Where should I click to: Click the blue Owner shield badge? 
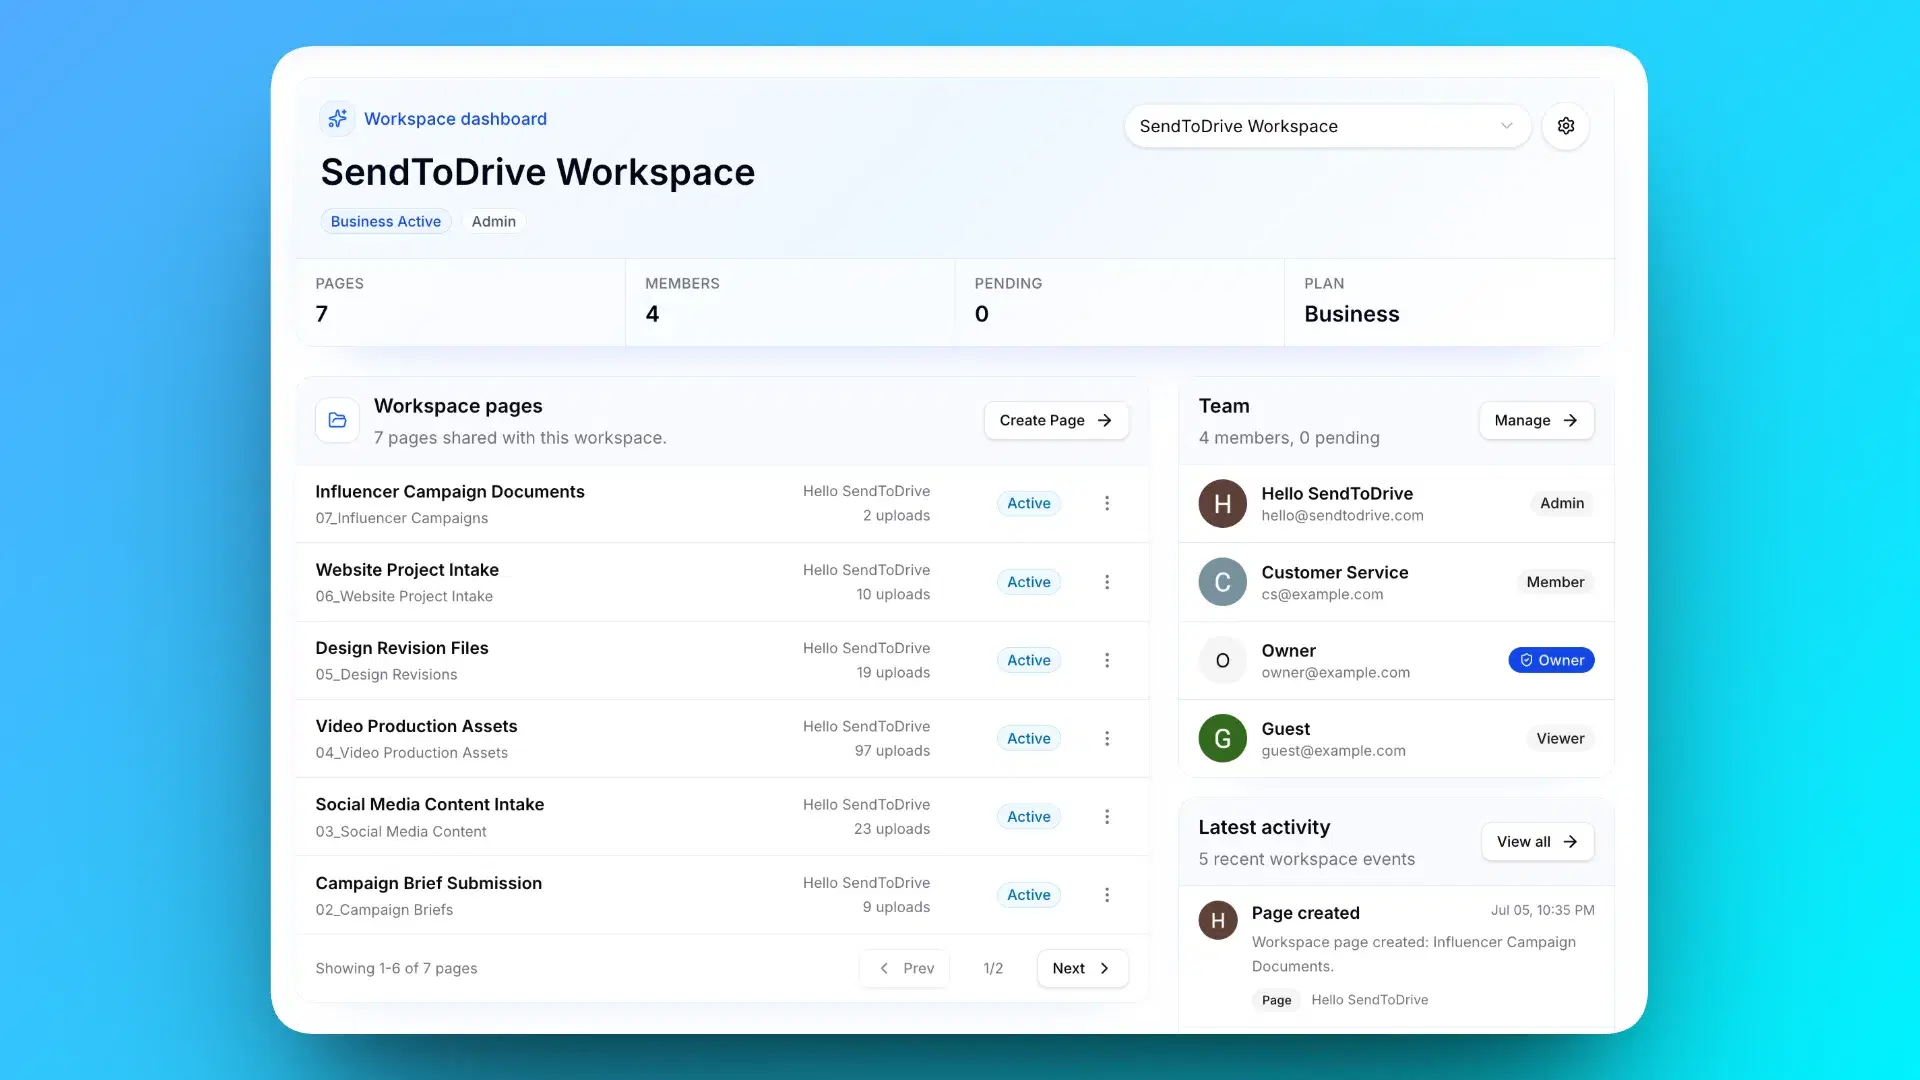click(x=1551, y=660)
